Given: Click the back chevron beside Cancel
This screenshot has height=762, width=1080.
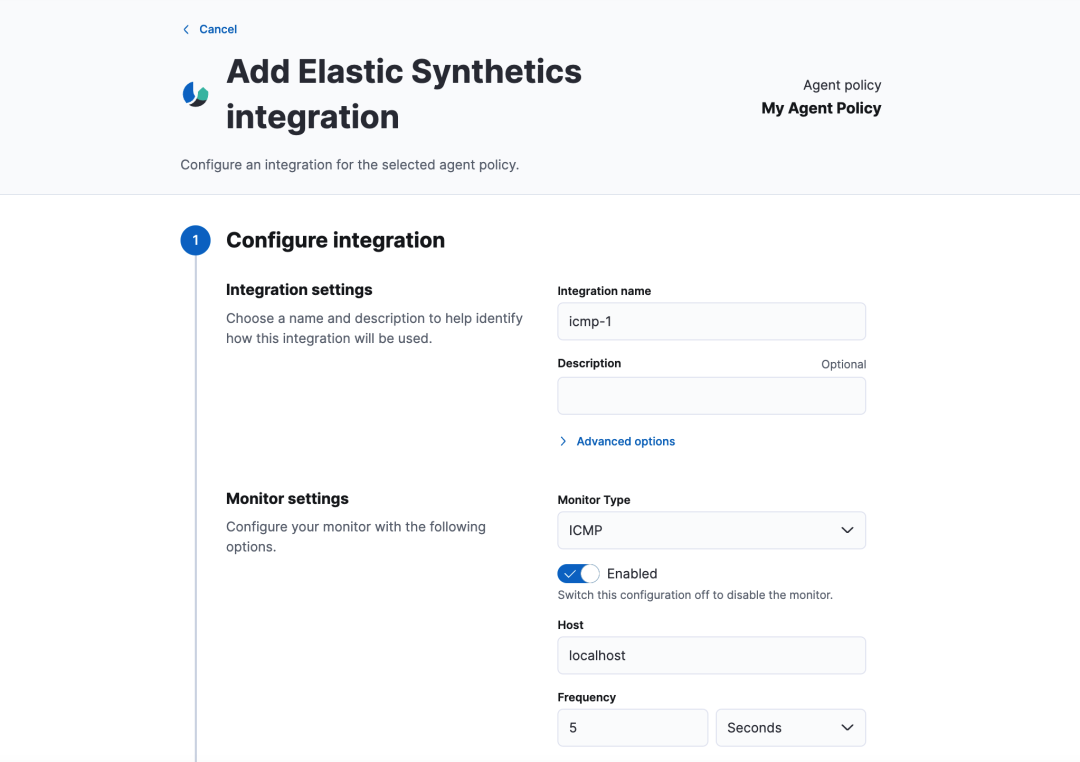Looking at the screenshot, I should (x=186, y=30).
